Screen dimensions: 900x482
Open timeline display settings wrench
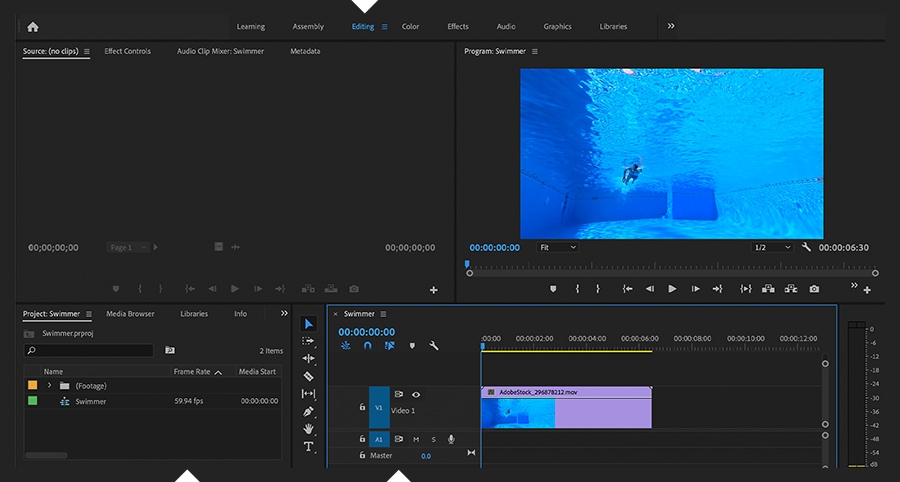(434, 345)
